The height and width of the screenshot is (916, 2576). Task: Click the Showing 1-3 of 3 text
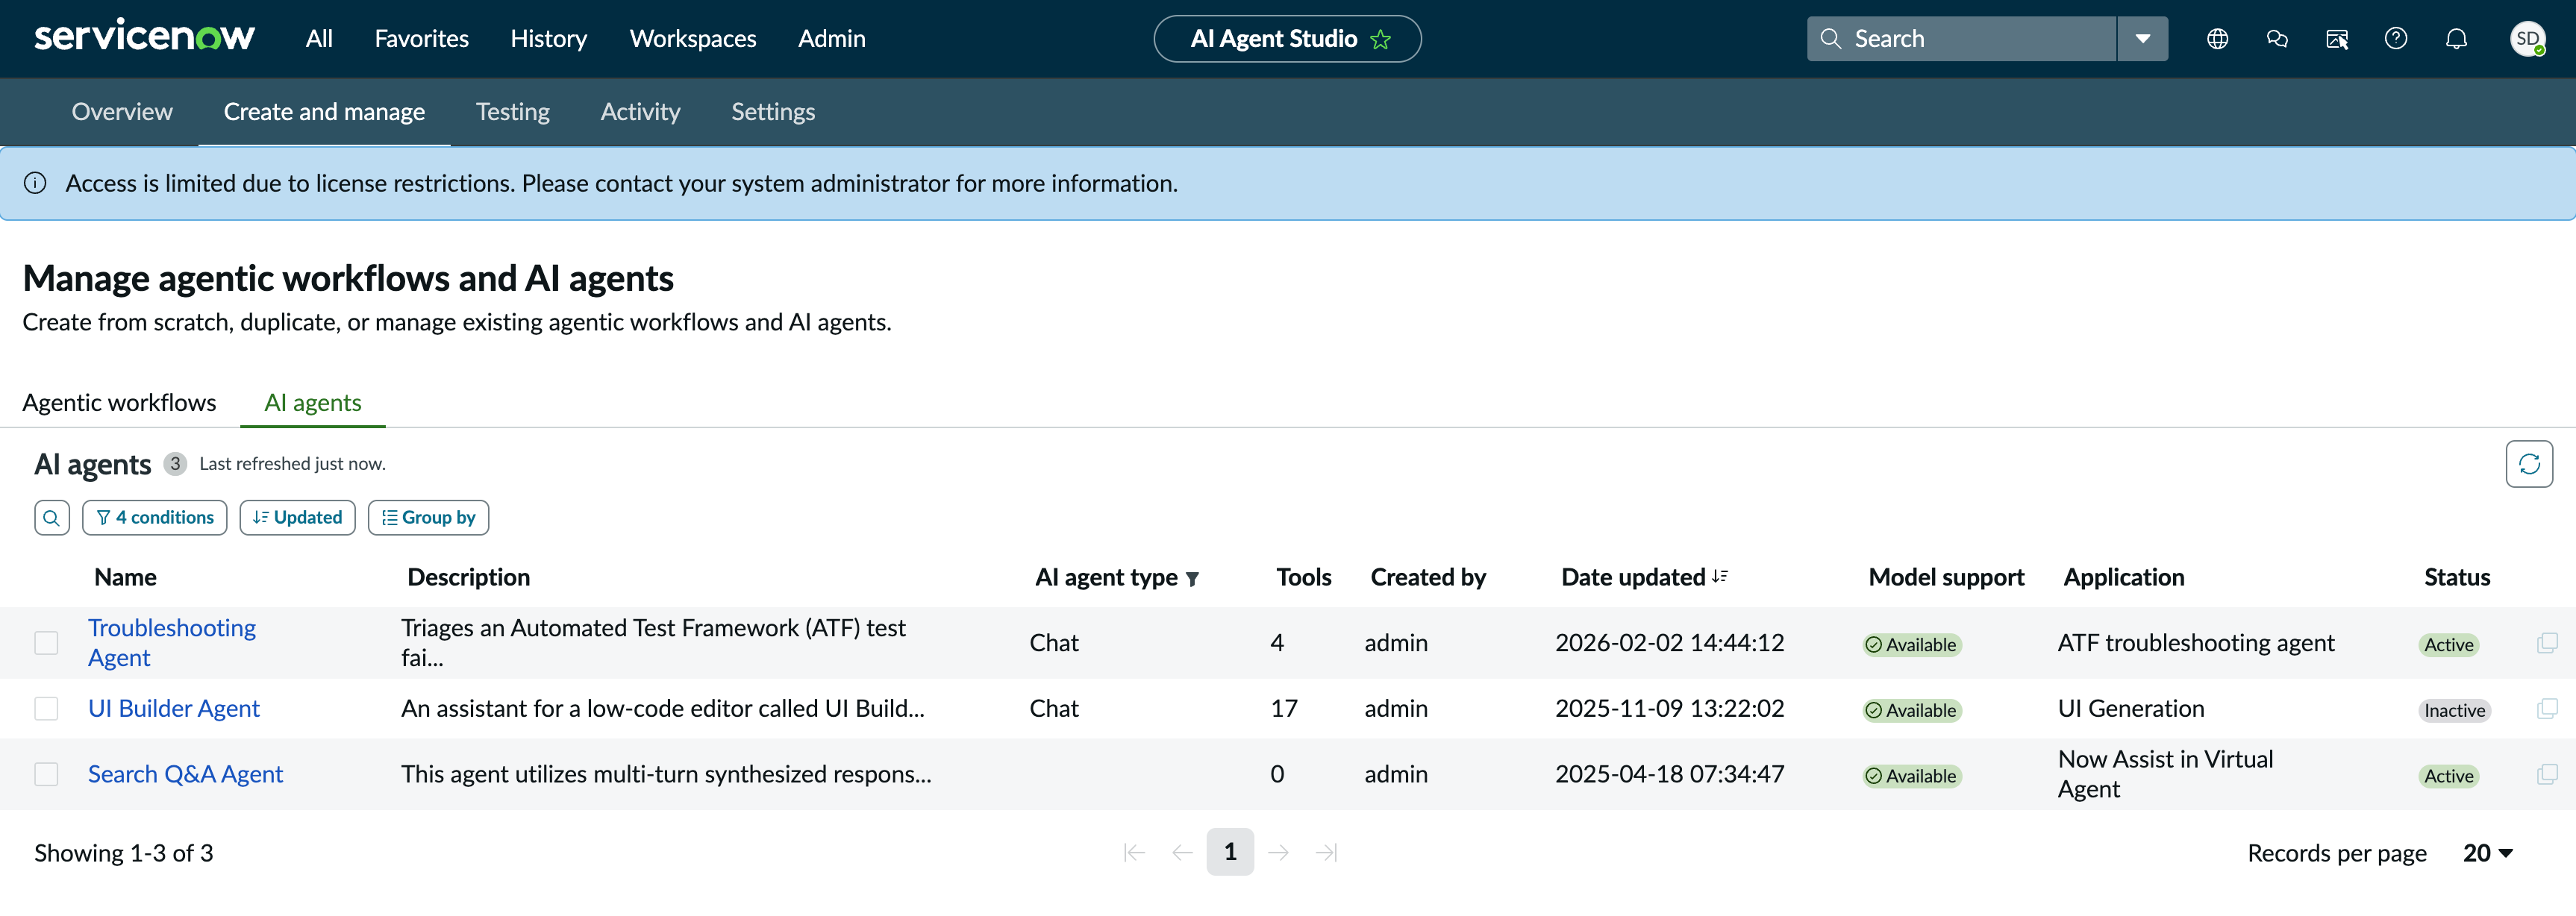tap(124, 853)
